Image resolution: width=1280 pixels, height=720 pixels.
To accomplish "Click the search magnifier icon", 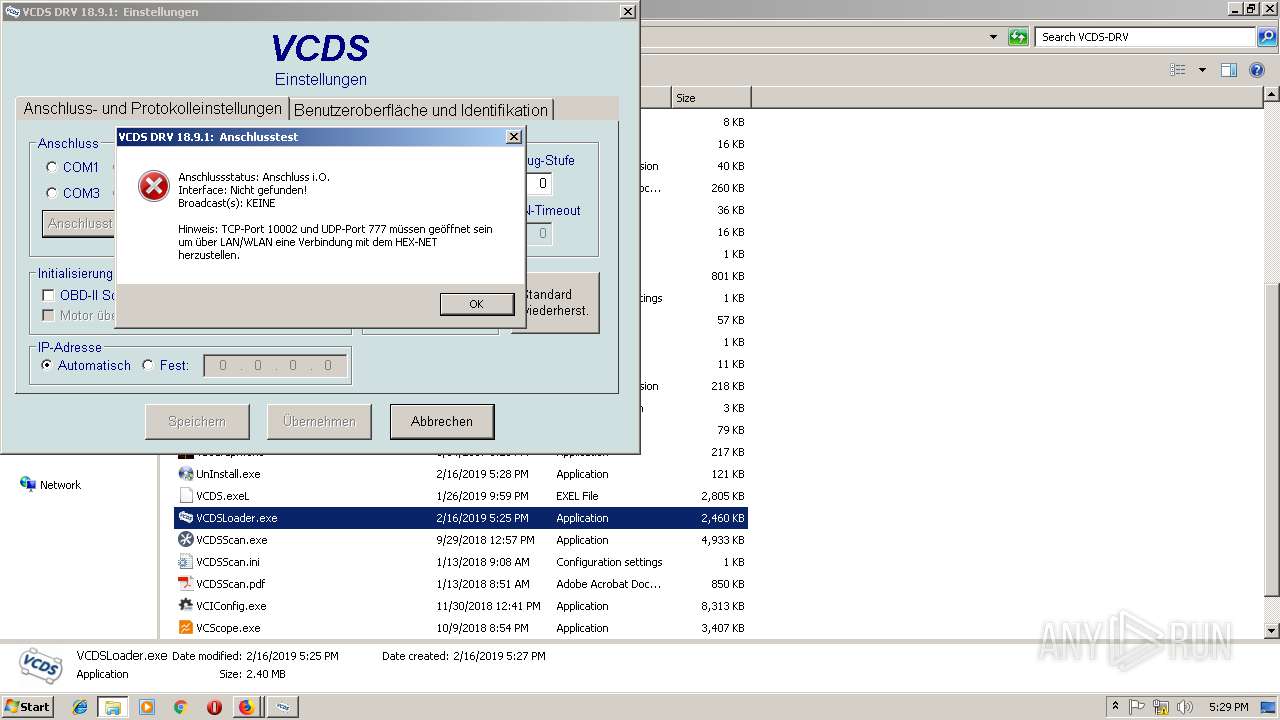I will [1267, 37].
